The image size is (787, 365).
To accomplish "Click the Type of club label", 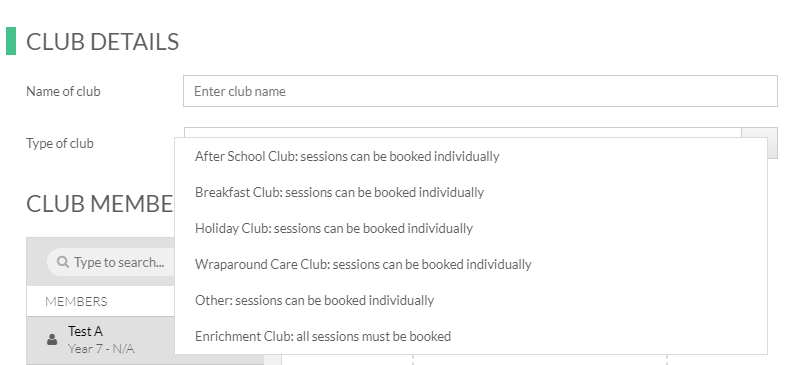I will coord(60,143).
